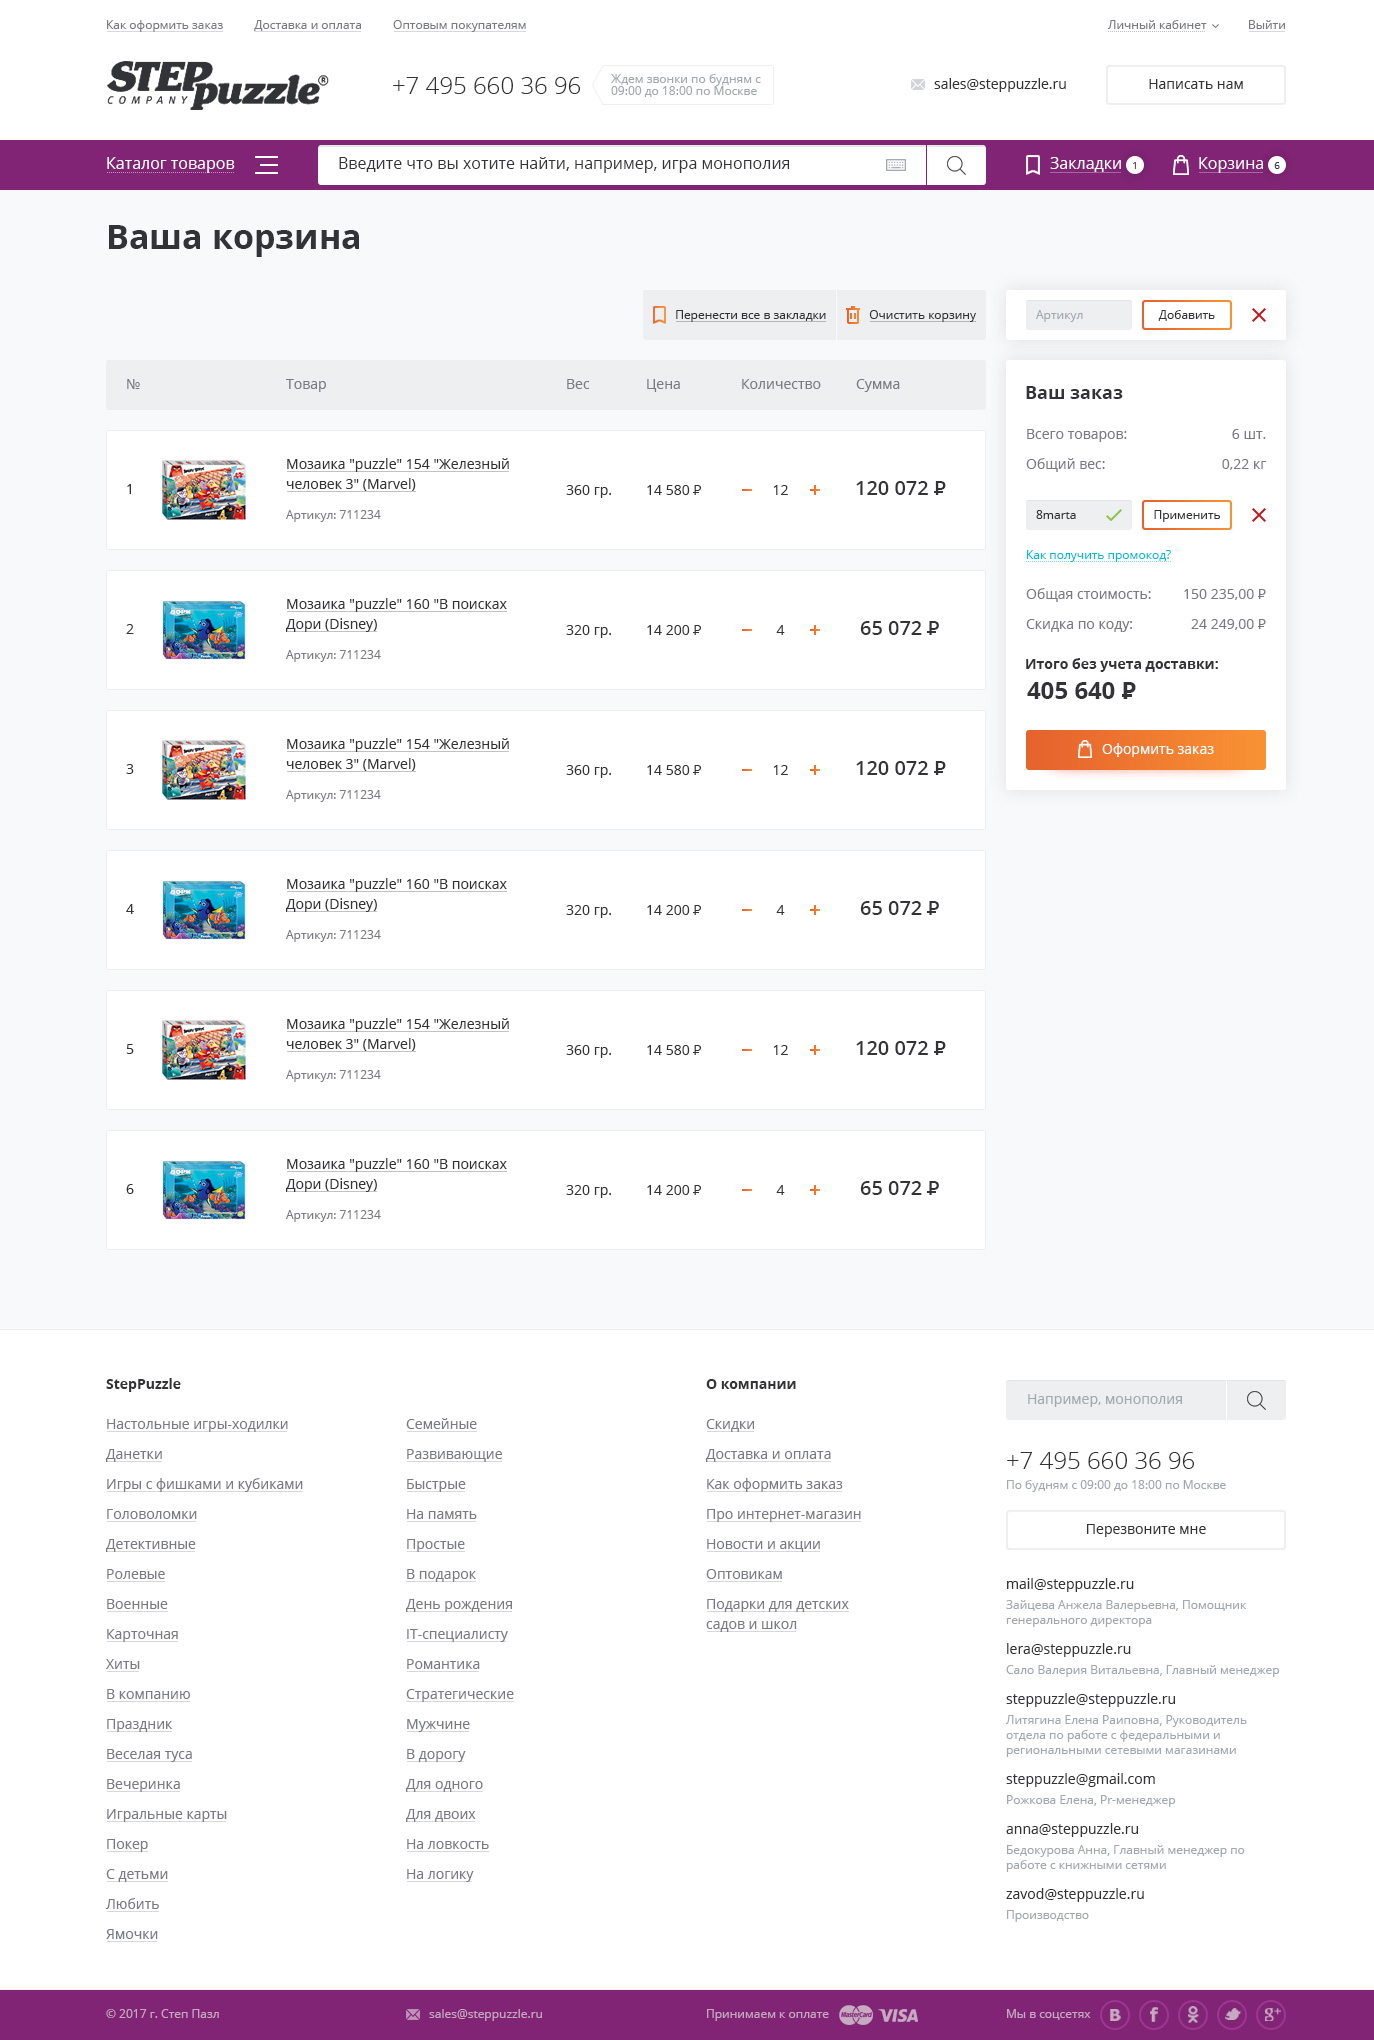Open footer link Семейные
This screenshot has height=2040, width=1374.
coord(441,1424)
